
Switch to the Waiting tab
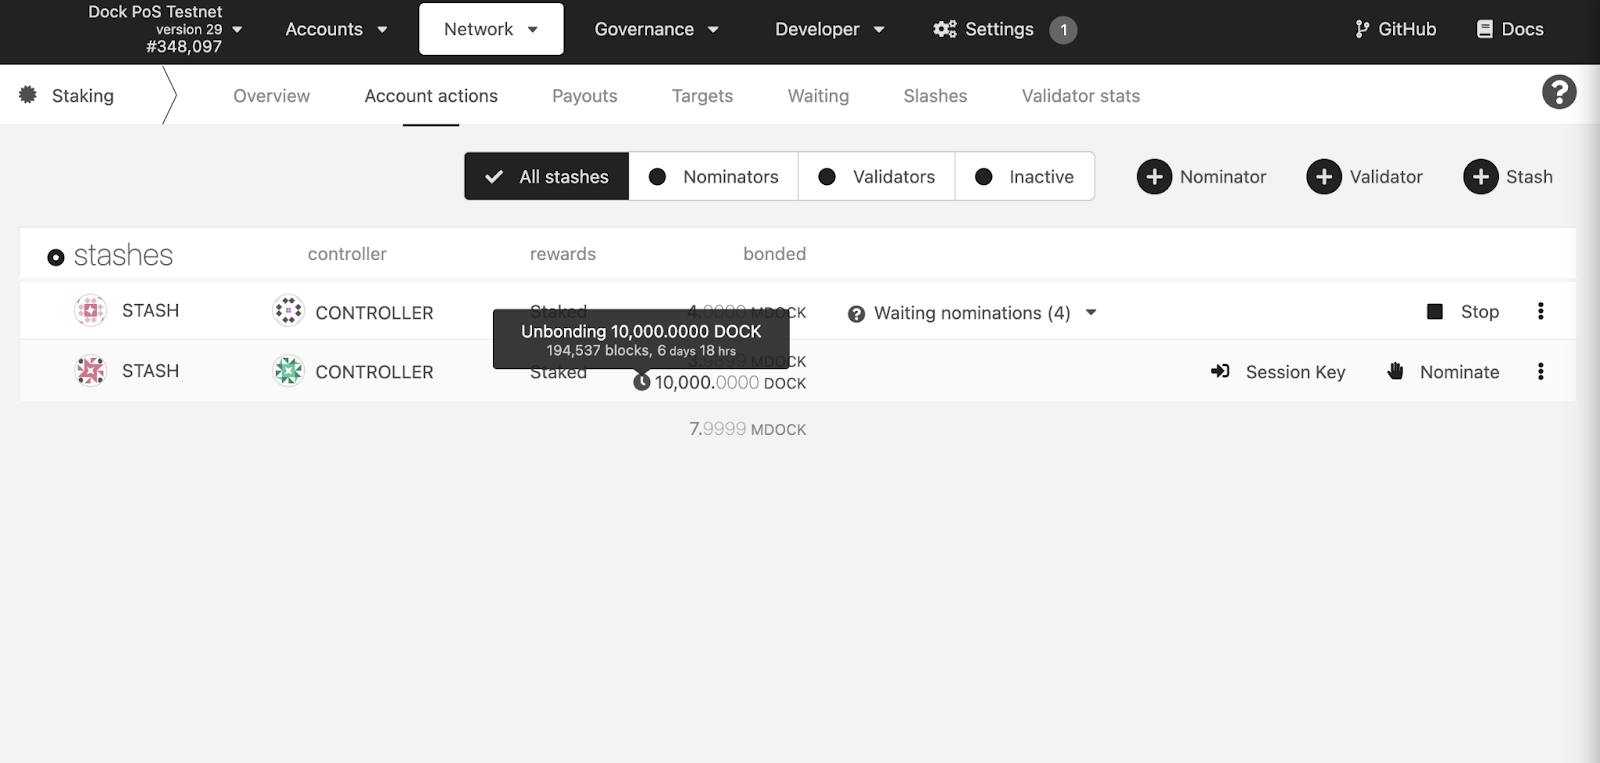(818, 96)
